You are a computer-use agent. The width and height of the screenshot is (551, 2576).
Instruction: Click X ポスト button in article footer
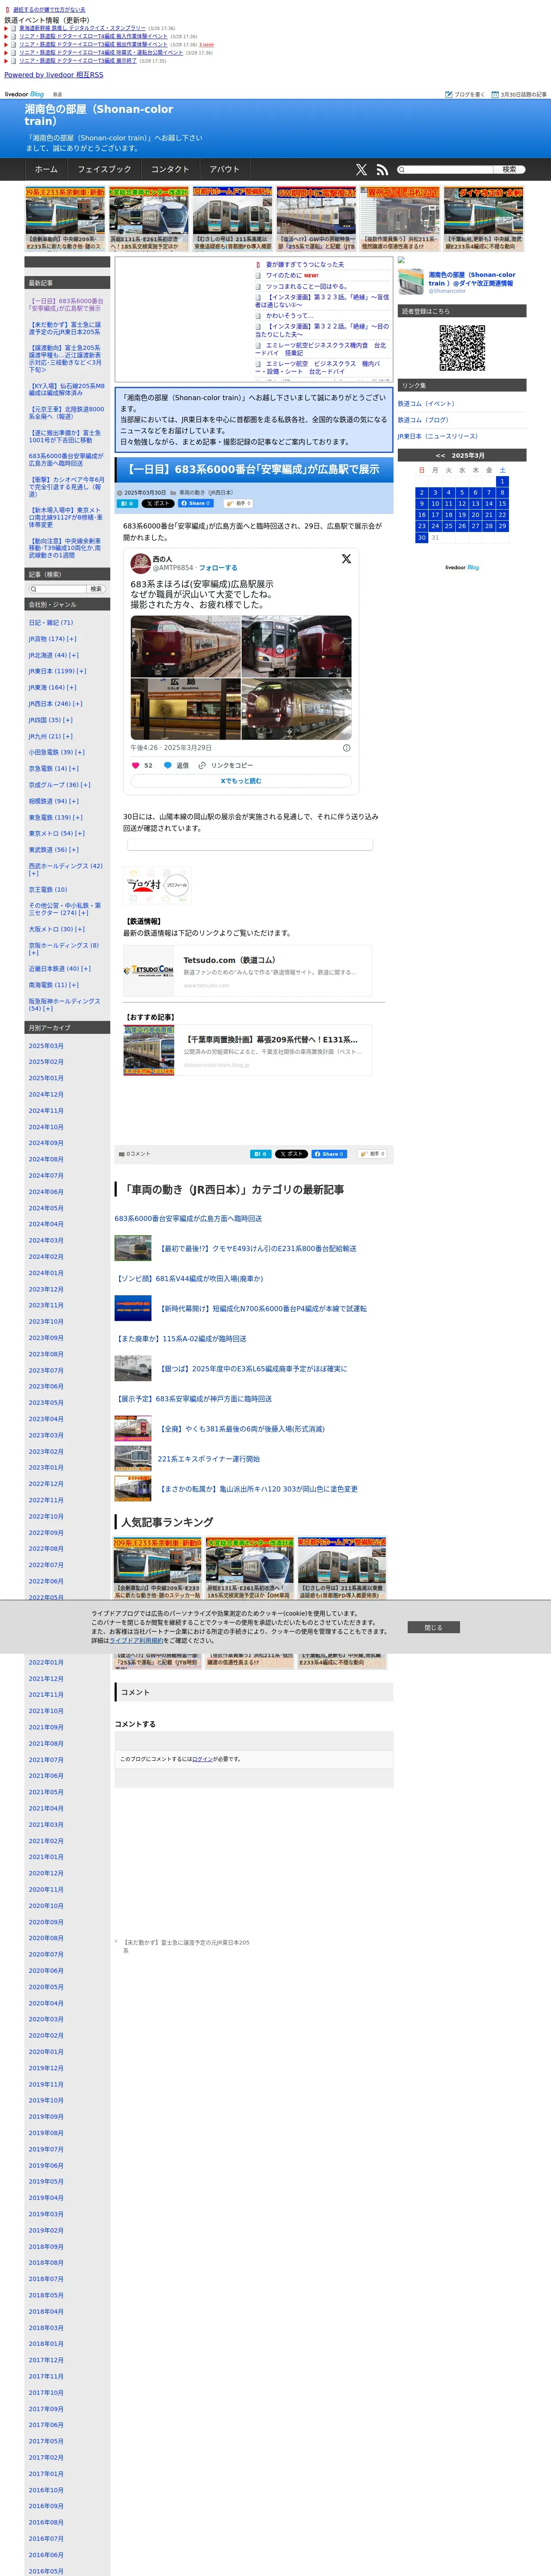tap(291, 1154)
